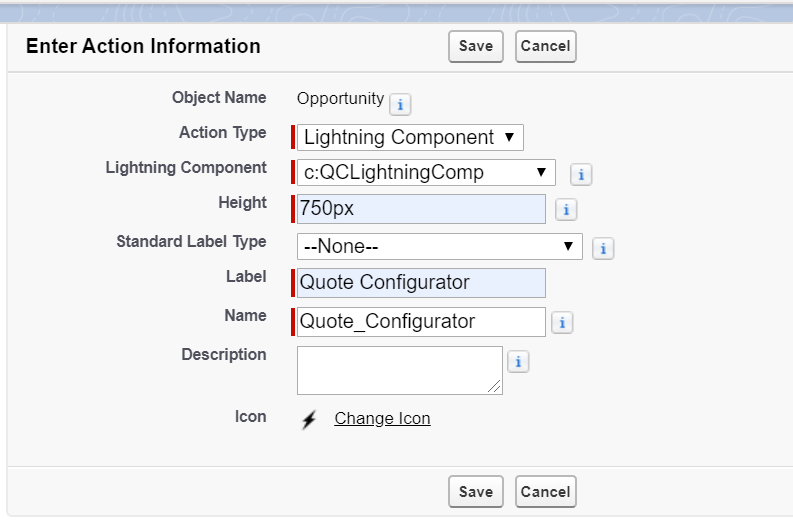Image resolution: width=793 pixels, height=523 pixels.
Task: Click the info icon next to Height field
Action: click(x=565, y=210)
